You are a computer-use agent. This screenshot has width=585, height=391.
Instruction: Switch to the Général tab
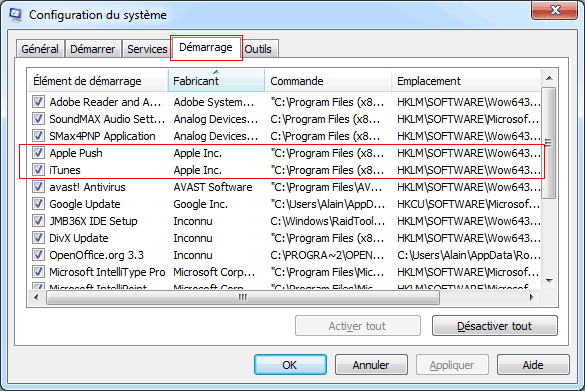click(40, 49)
